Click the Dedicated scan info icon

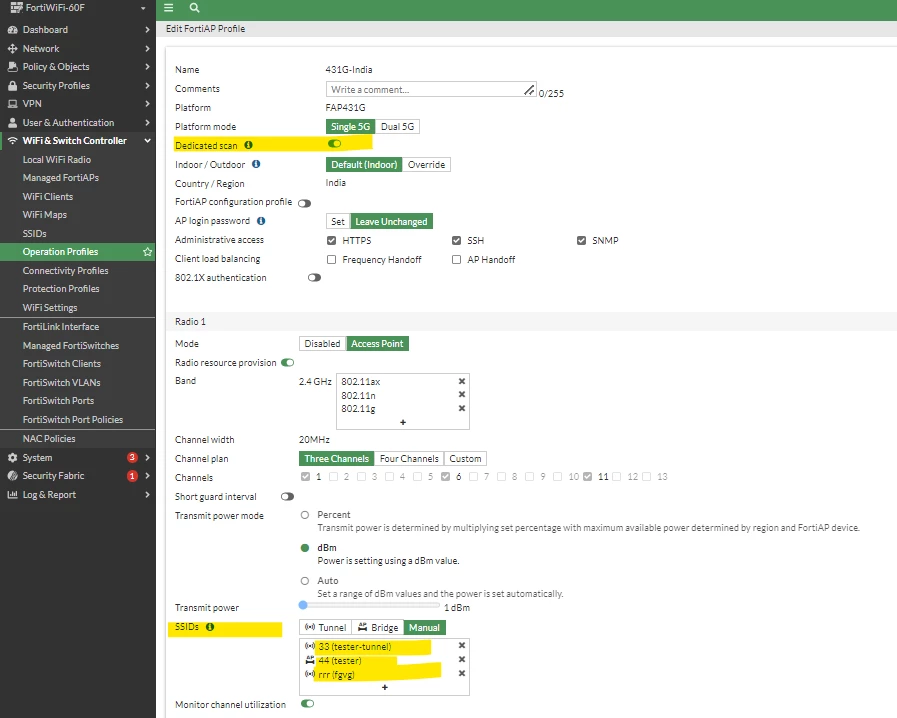click(248, 145)
